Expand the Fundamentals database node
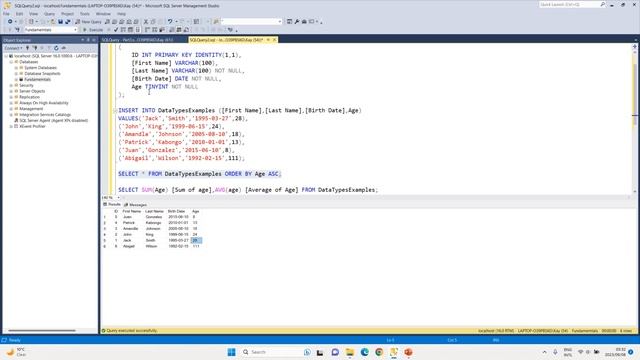The width and height of the screenshot is (640, 360). tap(16, 80)
